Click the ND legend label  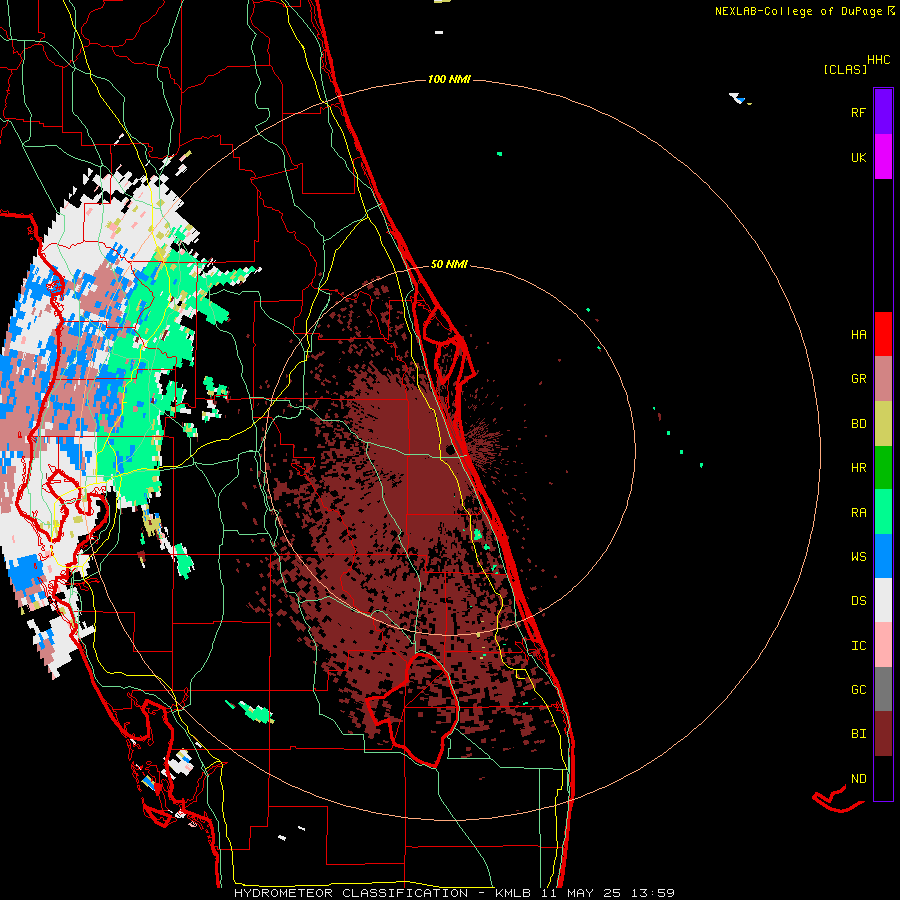coord(858,779)
